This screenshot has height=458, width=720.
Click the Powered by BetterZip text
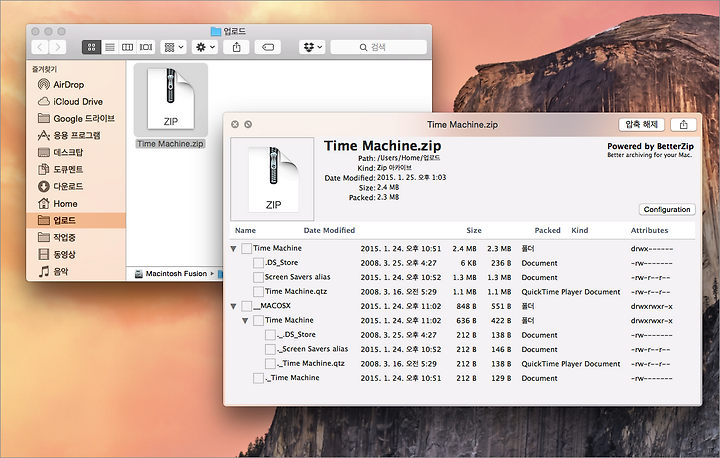tap(650, 147)
